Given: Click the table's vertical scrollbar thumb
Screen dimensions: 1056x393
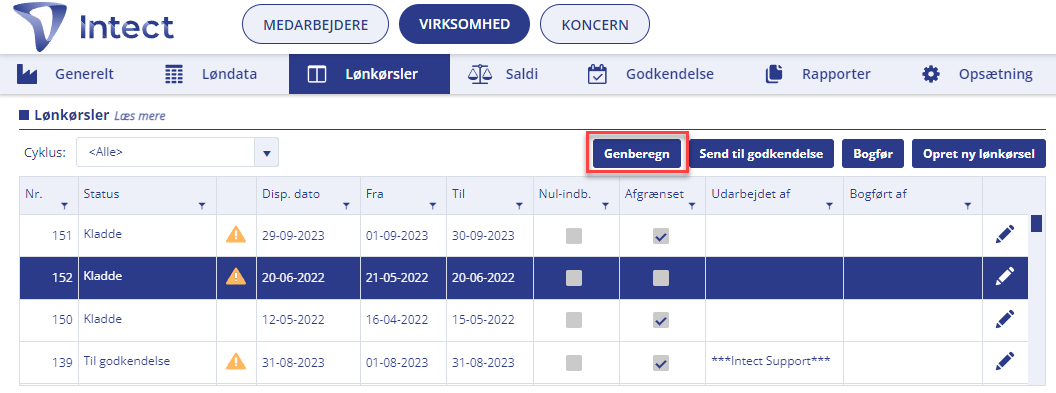Looking at the screenshot, I should point(1036,223).
